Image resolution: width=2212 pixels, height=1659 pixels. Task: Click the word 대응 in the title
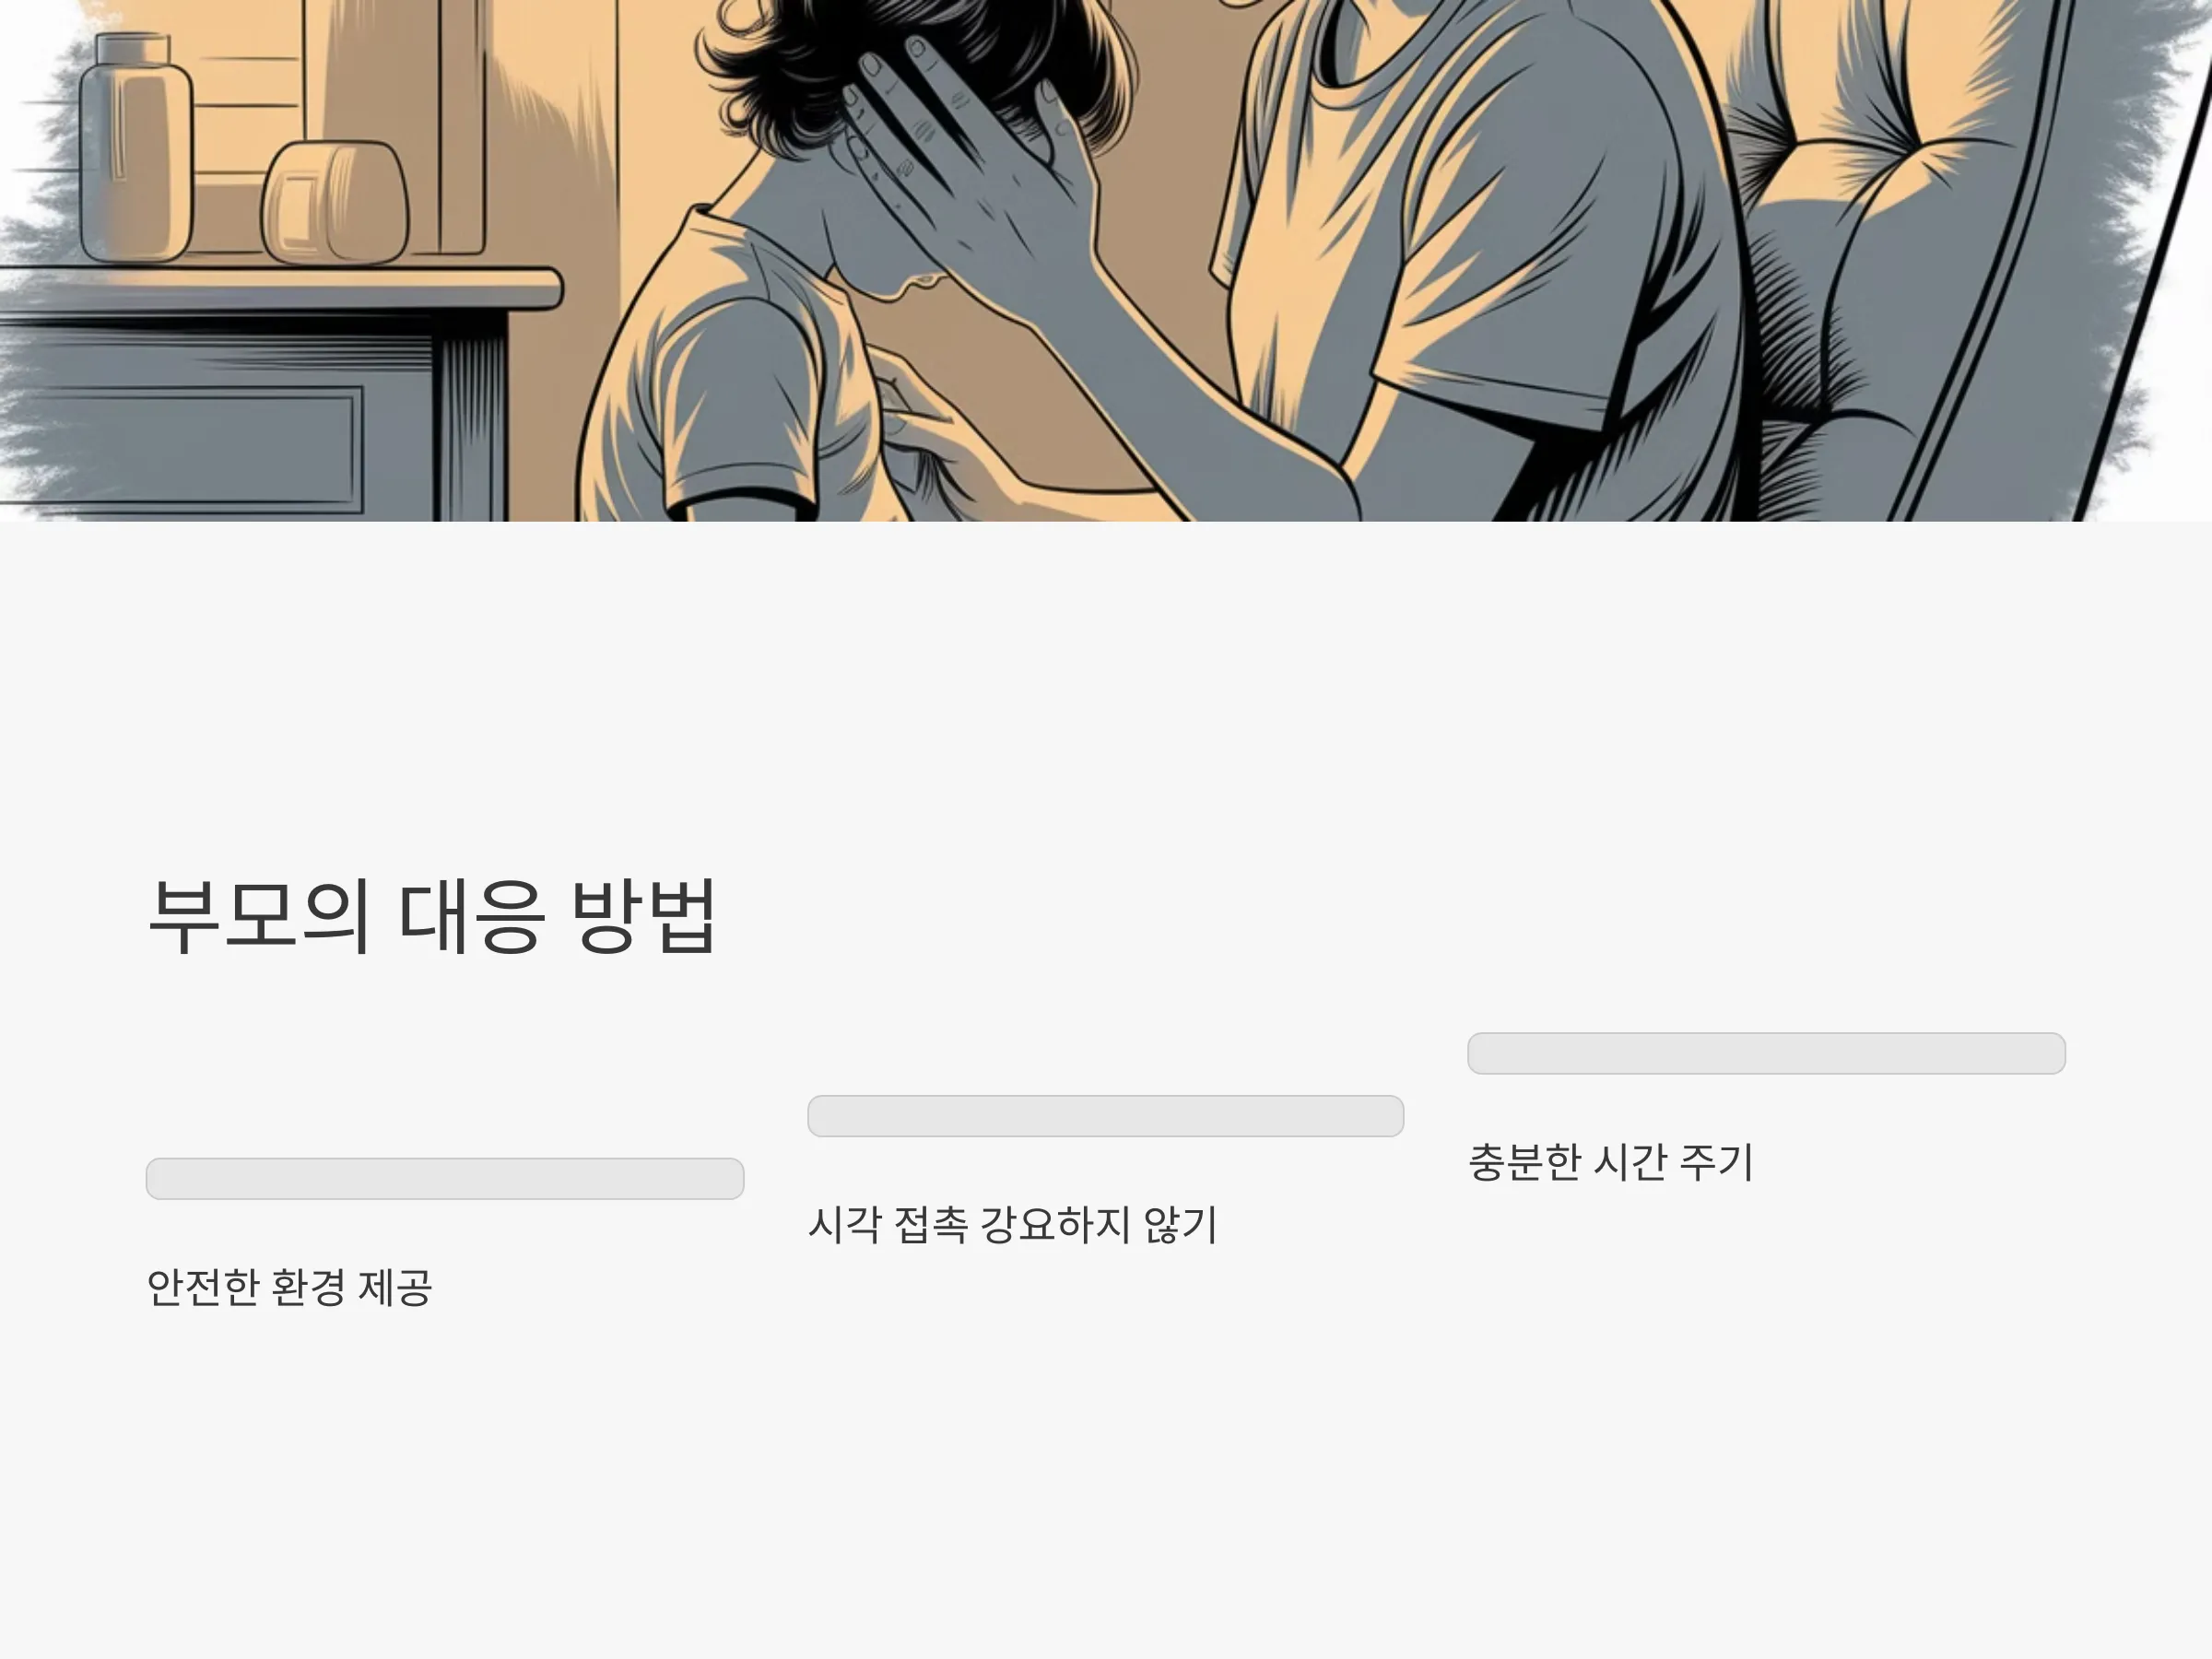click(x=471, y=915)
